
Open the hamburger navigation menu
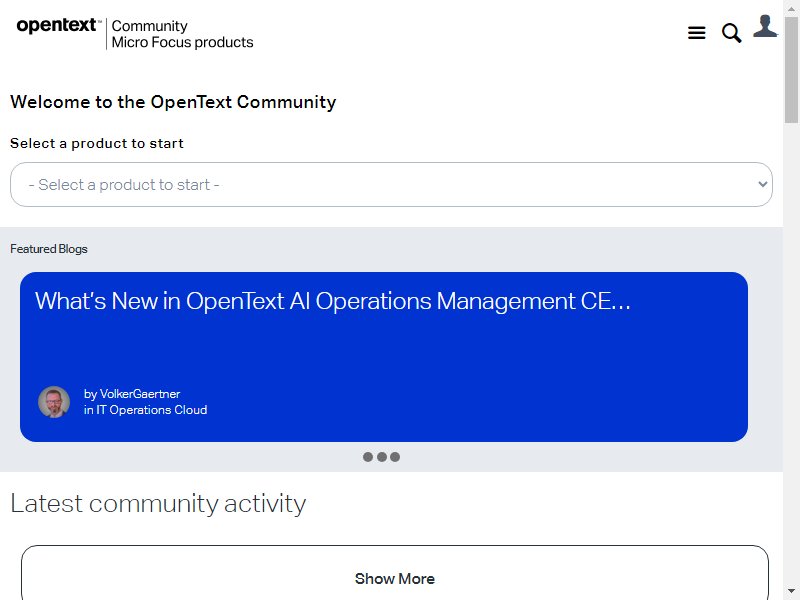(696, 33)
